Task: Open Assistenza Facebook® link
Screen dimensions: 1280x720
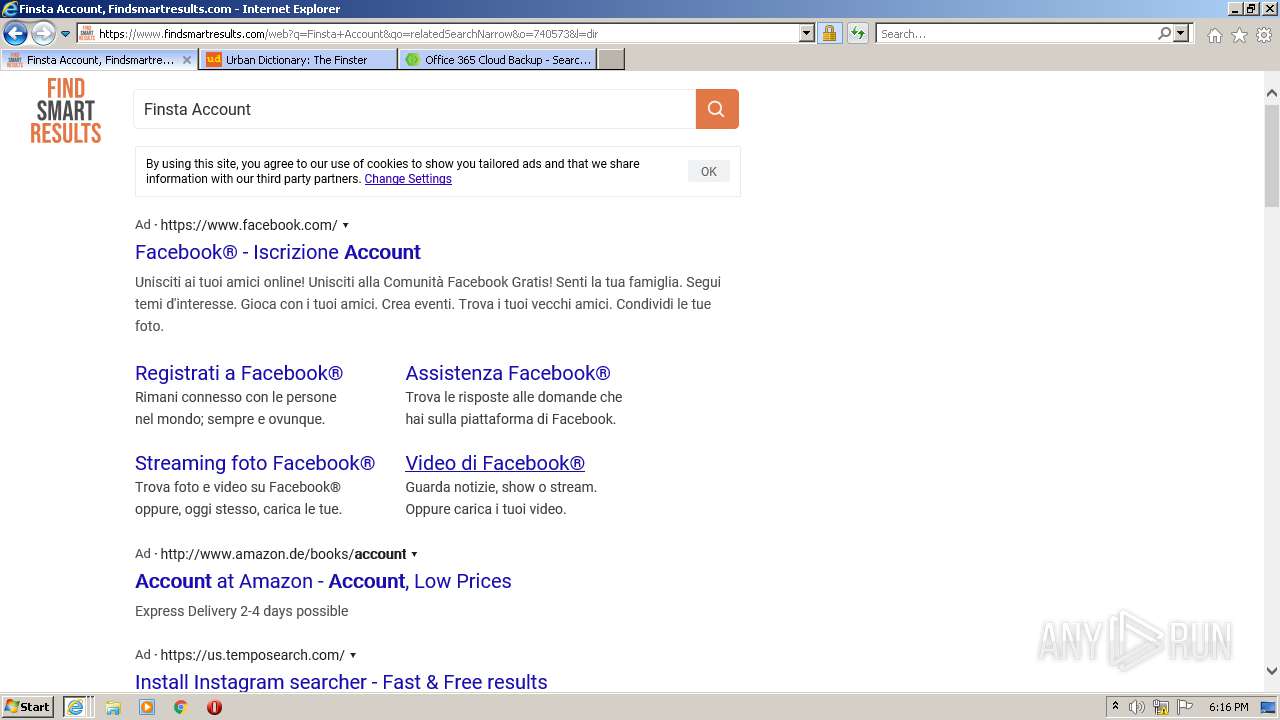Action: click(x=508, y=373)
